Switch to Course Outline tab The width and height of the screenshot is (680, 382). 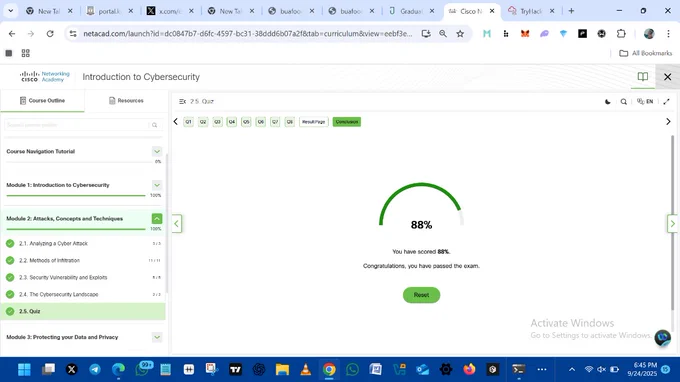pyautogui.click(x=42, y=101)
